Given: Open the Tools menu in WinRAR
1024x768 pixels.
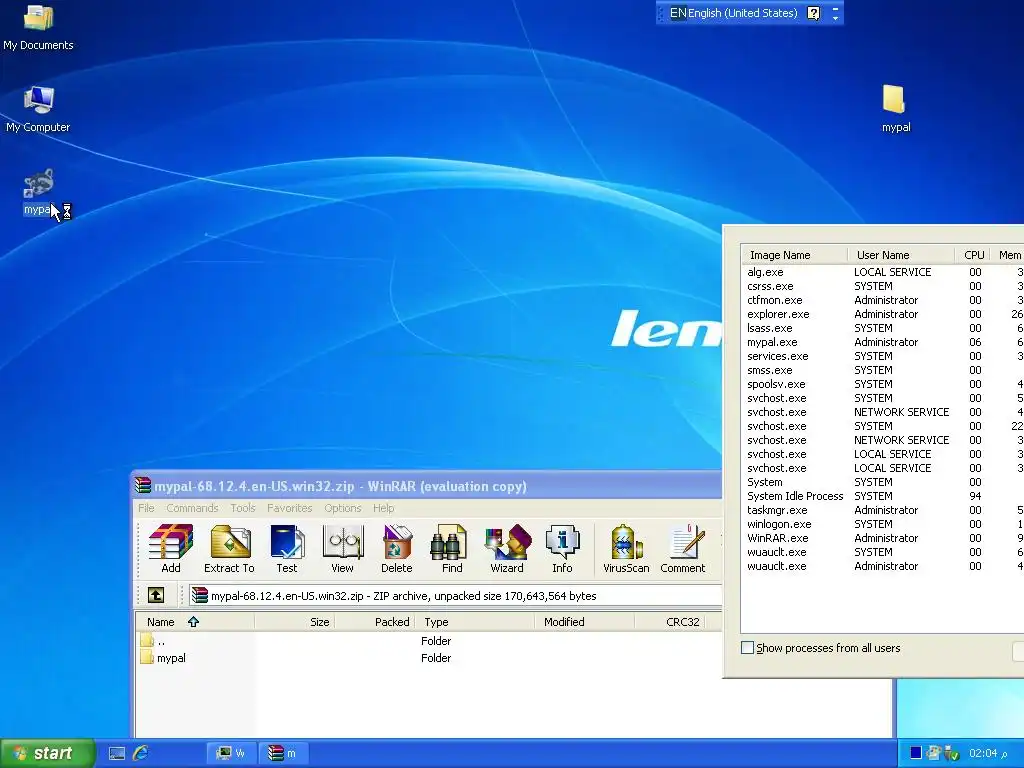Looking at the screenshot, I should [242, 508].
